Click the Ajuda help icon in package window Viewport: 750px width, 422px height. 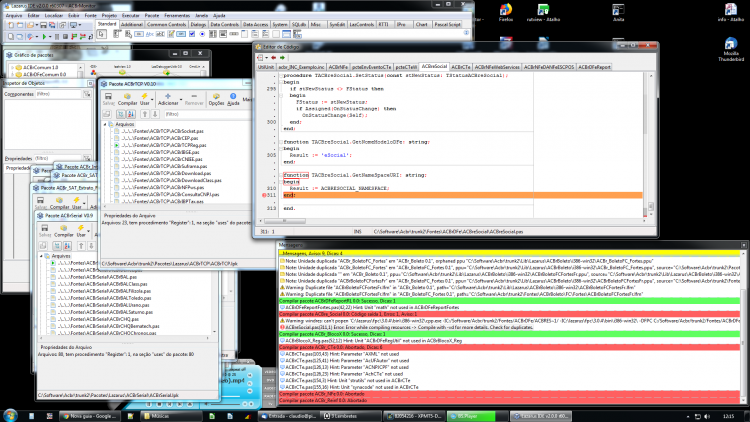coord(233,100)
